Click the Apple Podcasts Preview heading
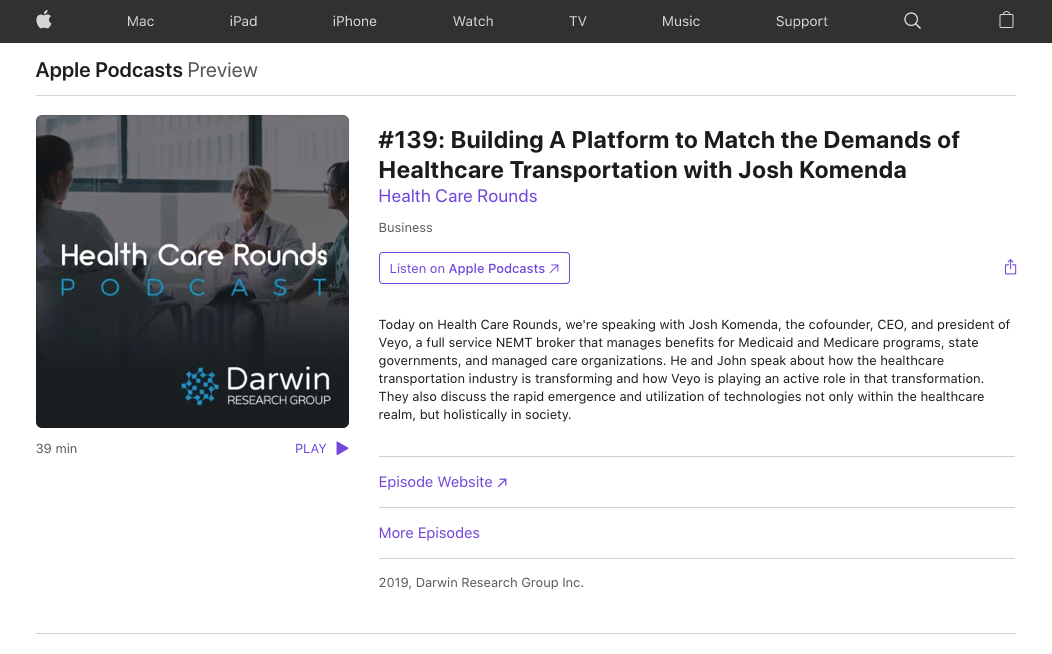The height and width of the screenshot is (654, 1052). click(x=146, y=70)
